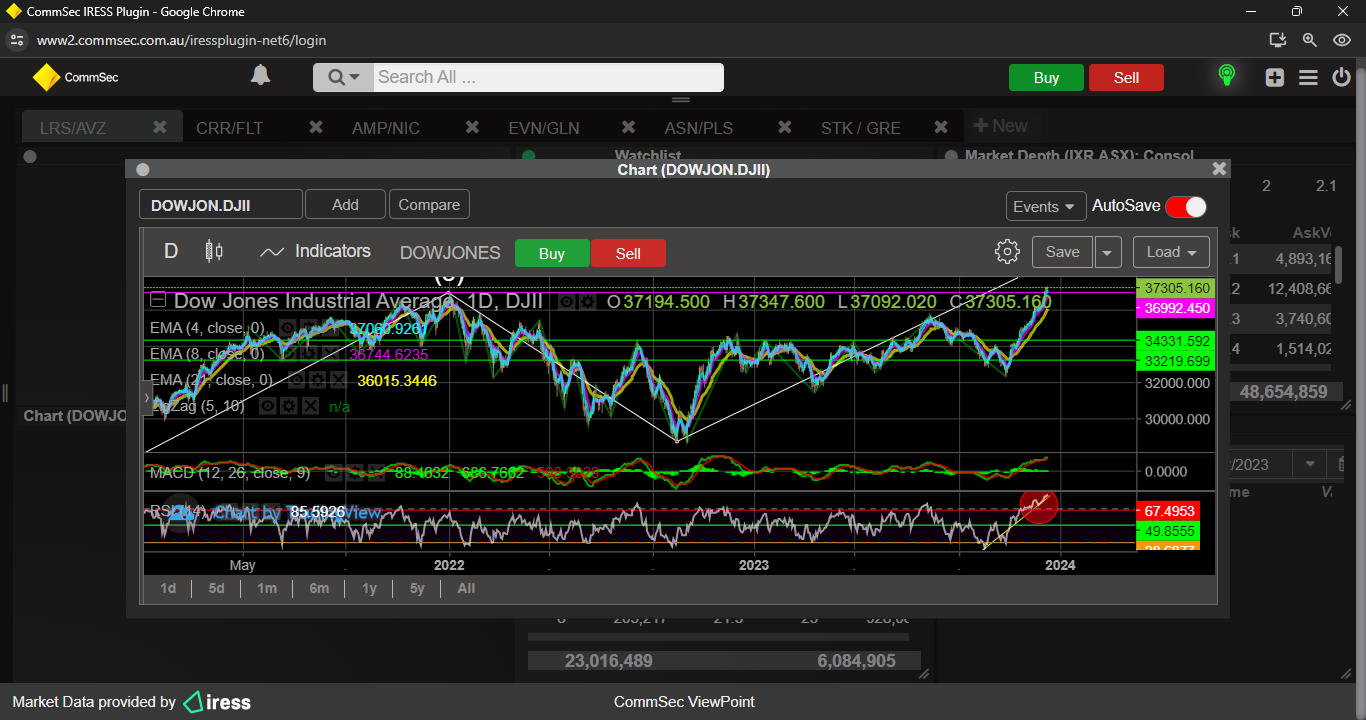Open the notifications bell
The height and width of the screenshot is (720, 1366).
pos(260,75)
